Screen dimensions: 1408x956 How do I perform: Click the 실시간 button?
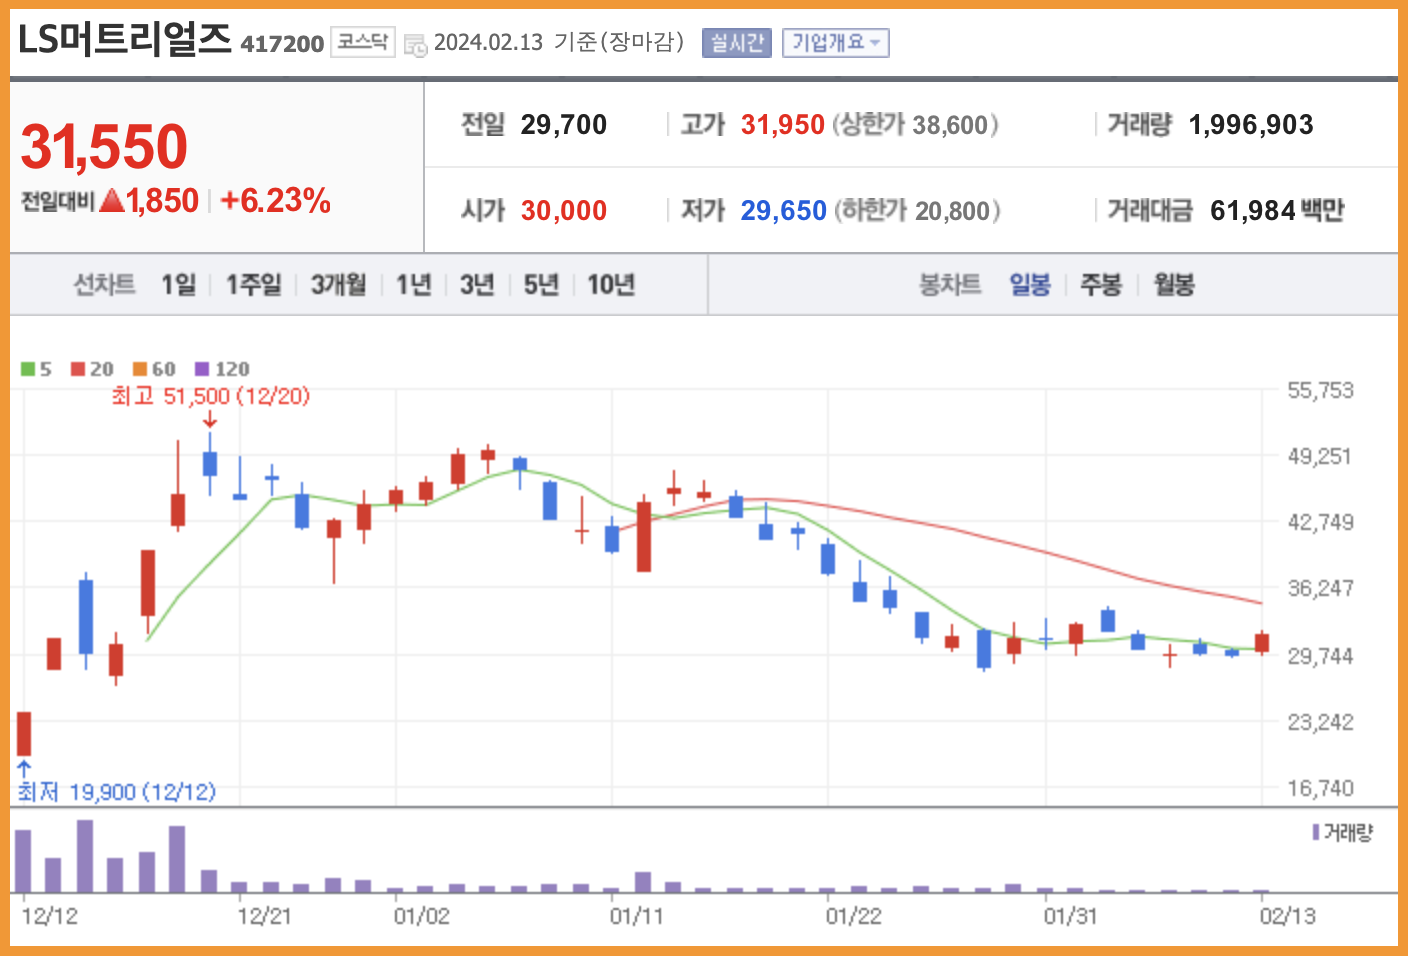(x=737, y=42)
